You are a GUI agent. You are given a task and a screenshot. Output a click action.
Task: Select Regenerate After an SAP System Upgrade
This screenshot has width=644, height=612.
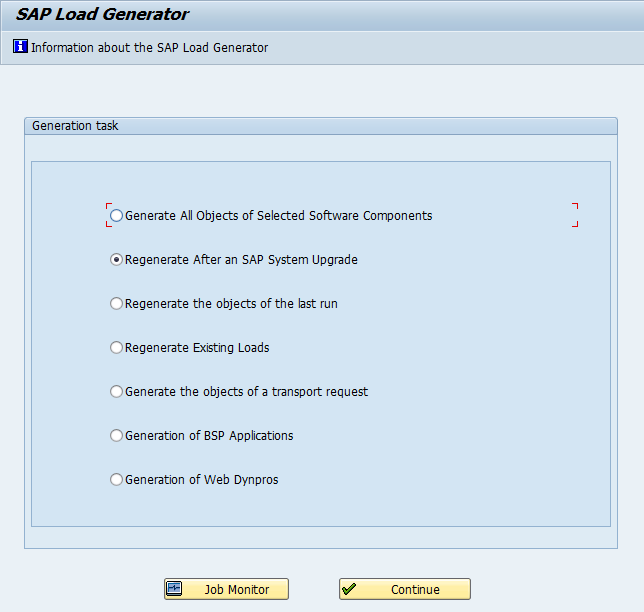click(116, 260)
